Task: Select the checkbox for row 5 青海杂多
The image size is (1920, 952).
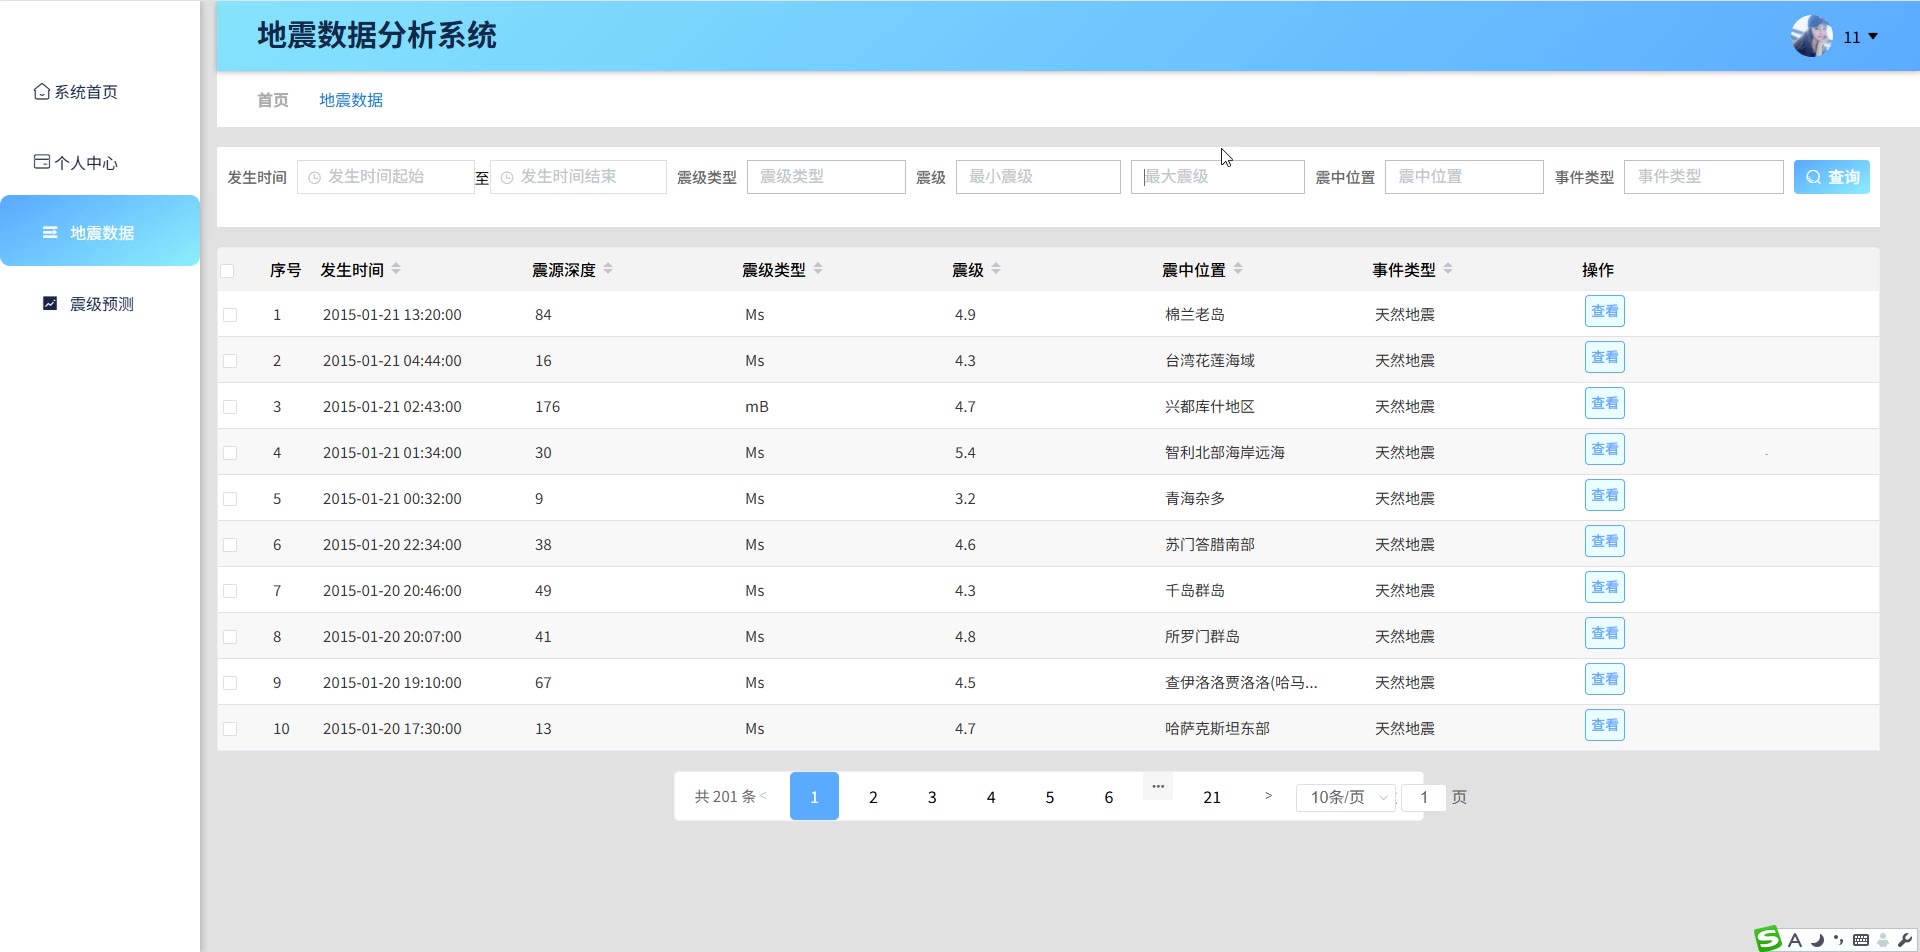Action: [230, 499]
